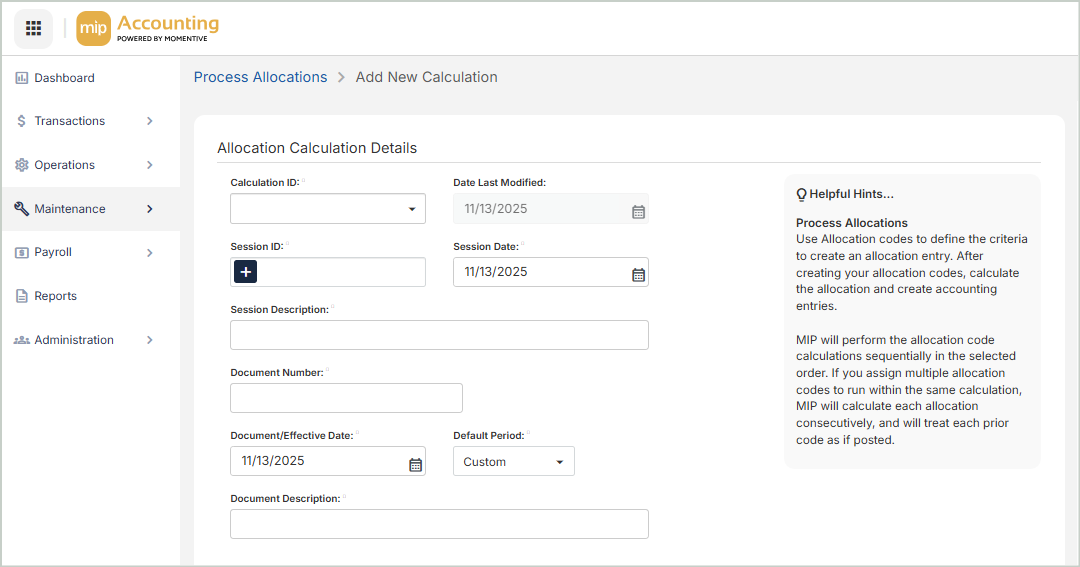
Task: Select Maintenance in the sidebar
Action: tap(70, 209)
